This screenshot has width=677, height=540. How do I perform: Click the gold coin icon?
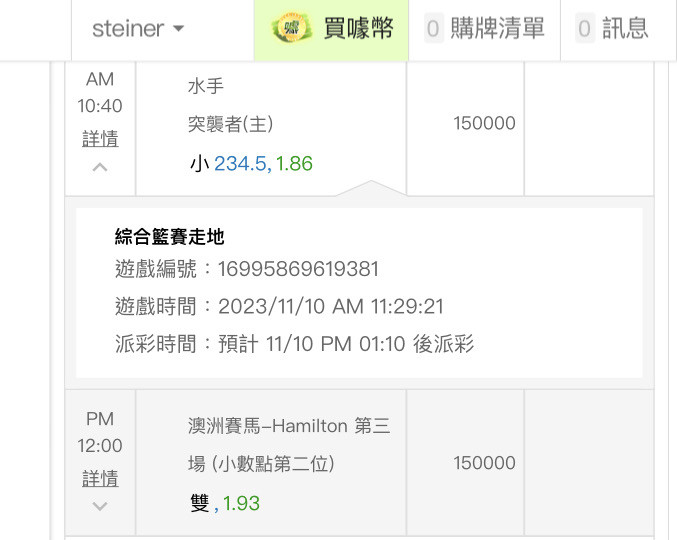point(291,28)
